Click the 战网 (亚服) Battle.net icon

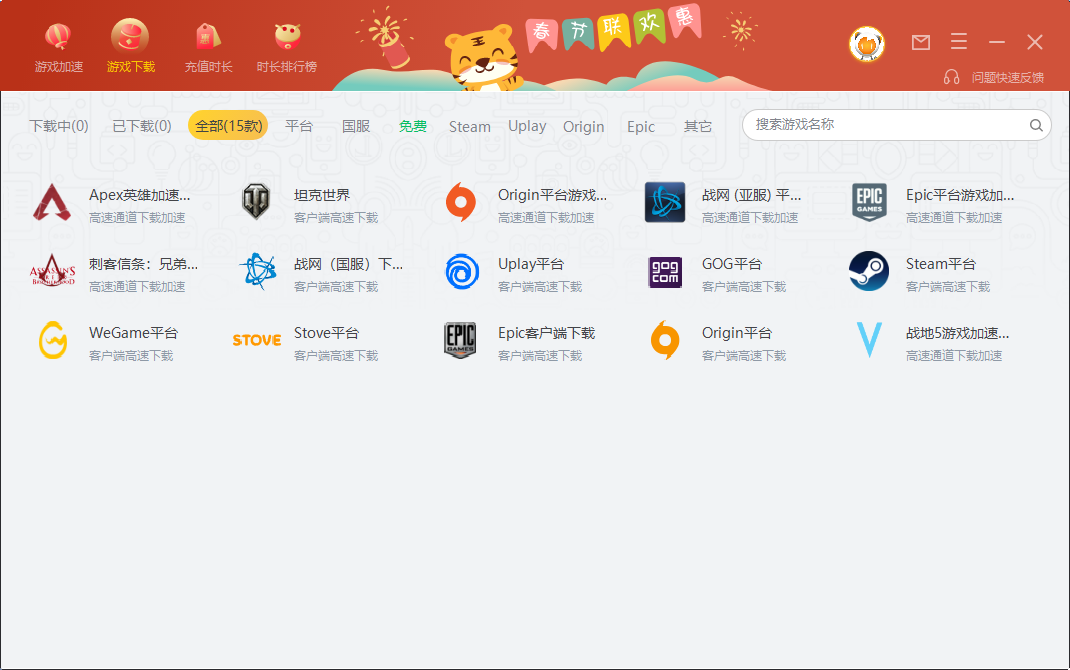click(665, 202)
